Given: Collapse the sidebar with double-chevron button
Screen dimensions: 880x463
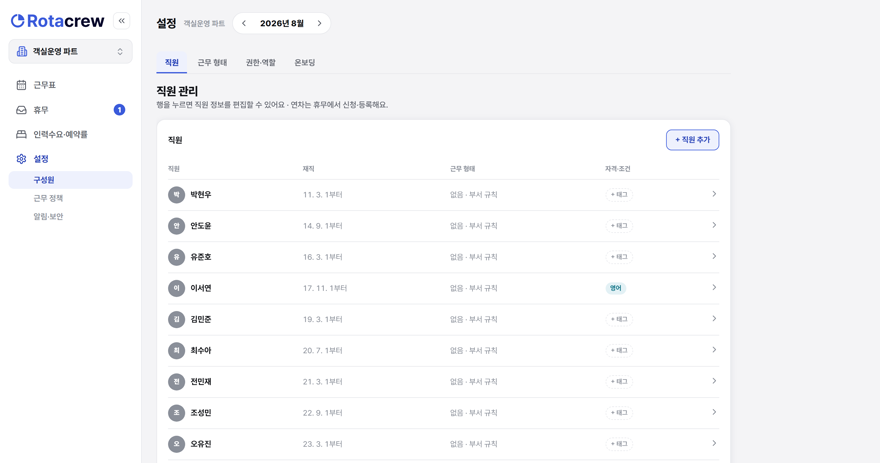Looking at the screenshot, I should [121, 21].
